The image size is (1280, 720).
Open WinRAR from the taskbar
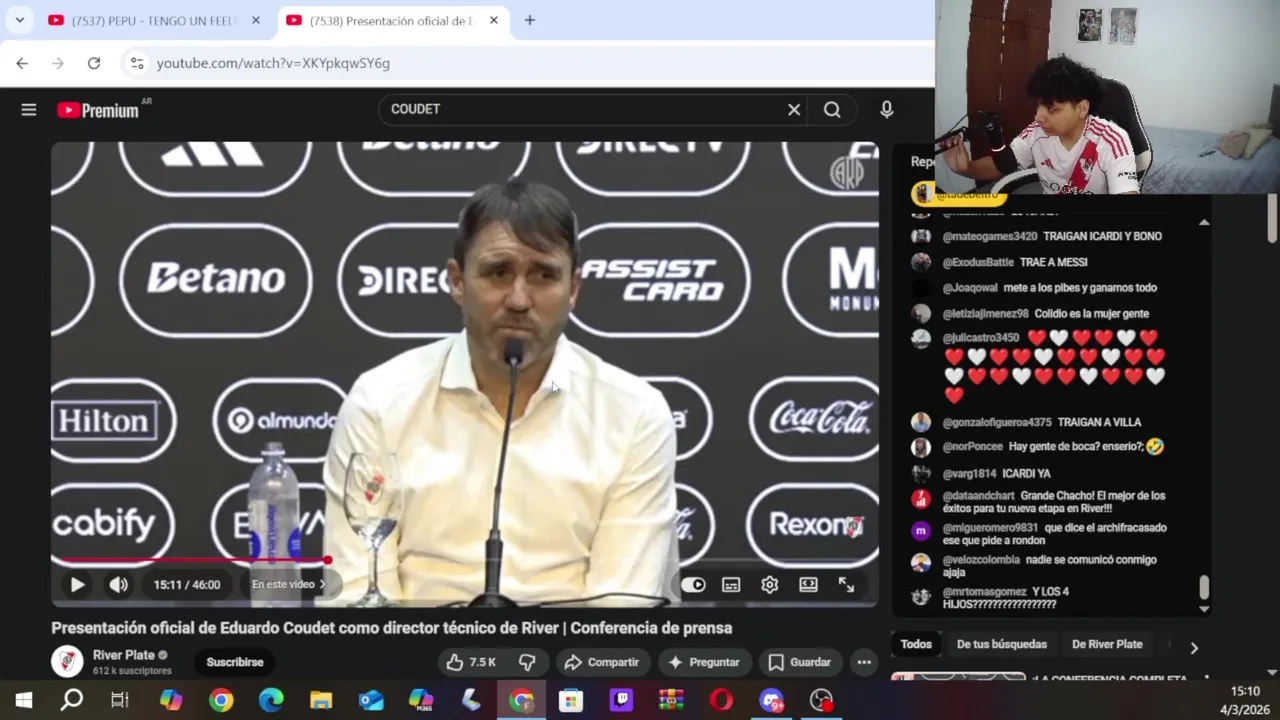click(671, 700)
